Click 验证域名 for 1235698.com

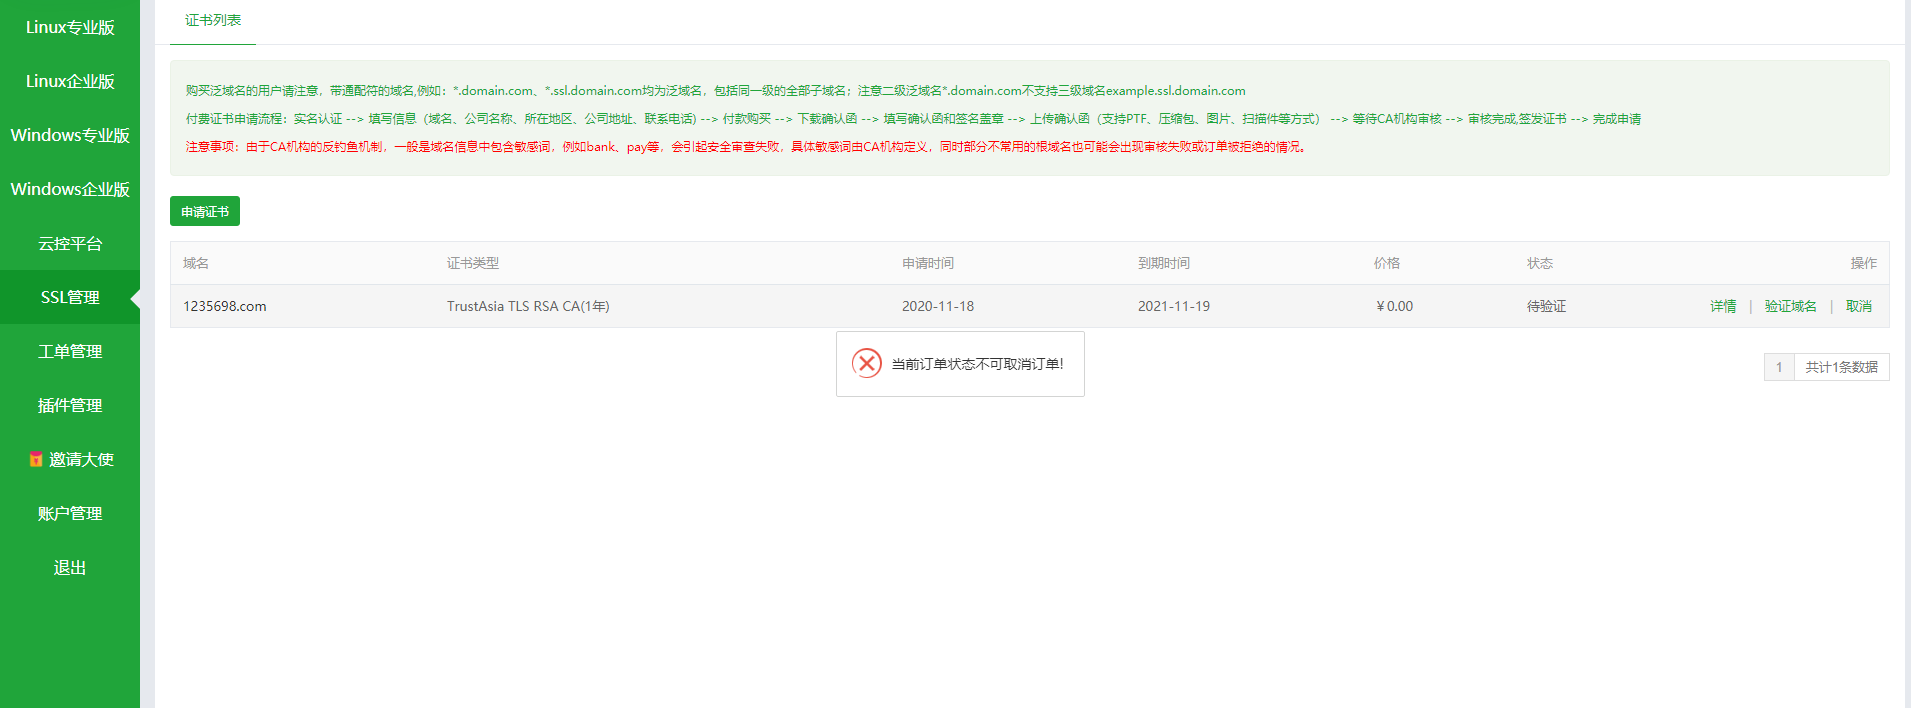click(1791, 306)
